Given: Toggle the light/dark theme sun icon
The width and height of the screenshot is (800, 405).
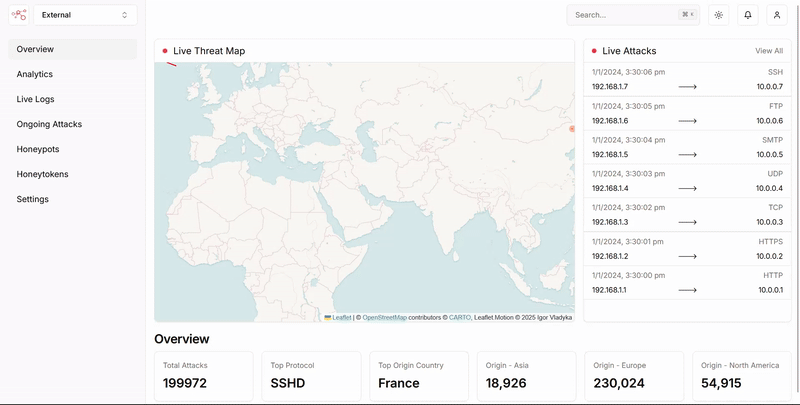Looking at the screenshot, I should pyautogui.click(x=718, y=15).
